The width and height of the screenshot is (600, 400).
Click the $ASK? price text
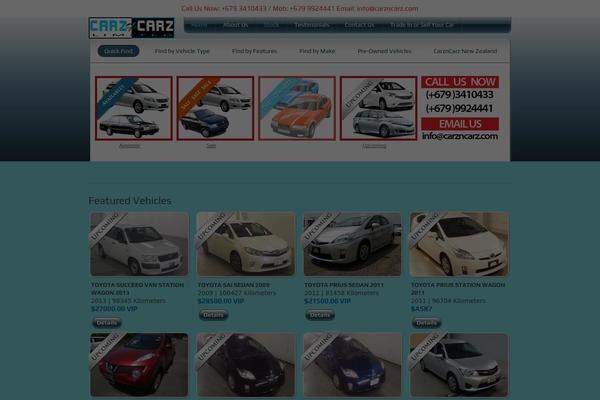tap(421, 309)
